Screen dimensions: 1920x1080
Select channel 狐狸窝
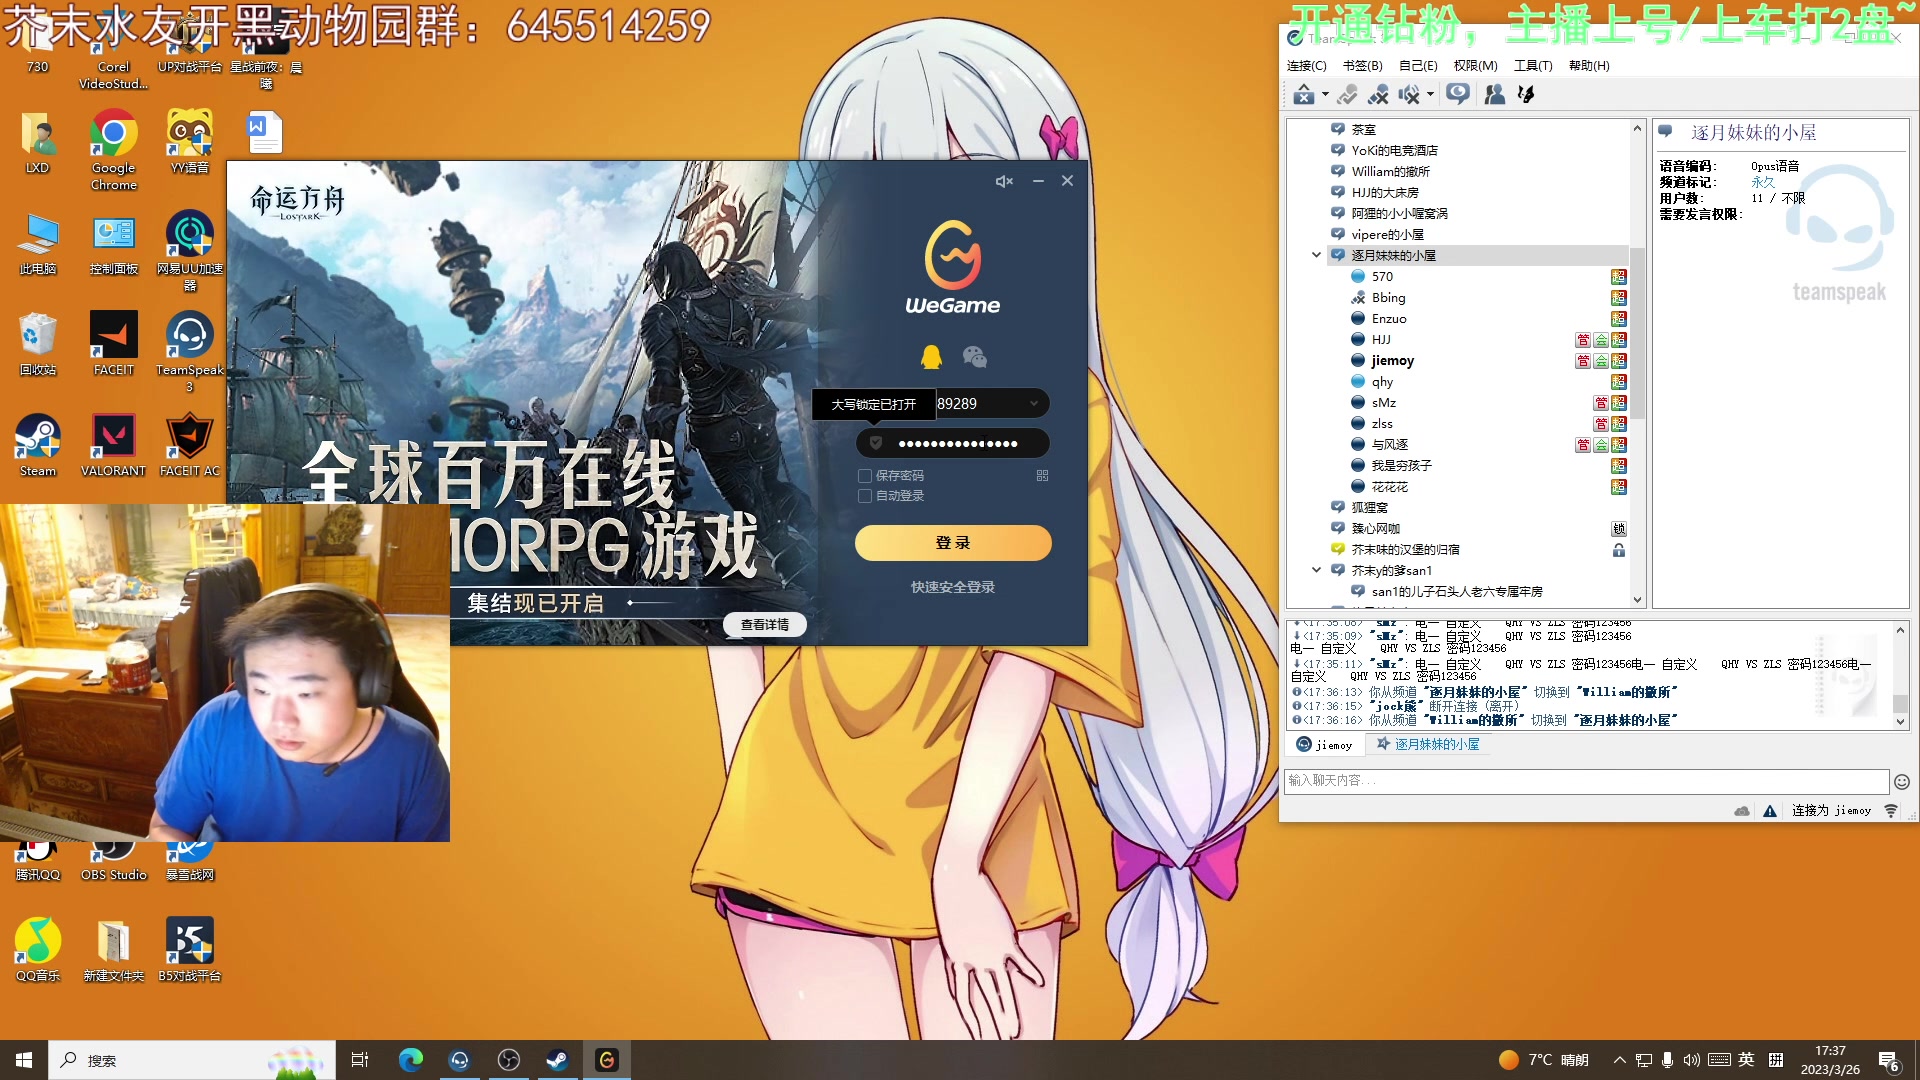pos(1369,508)
